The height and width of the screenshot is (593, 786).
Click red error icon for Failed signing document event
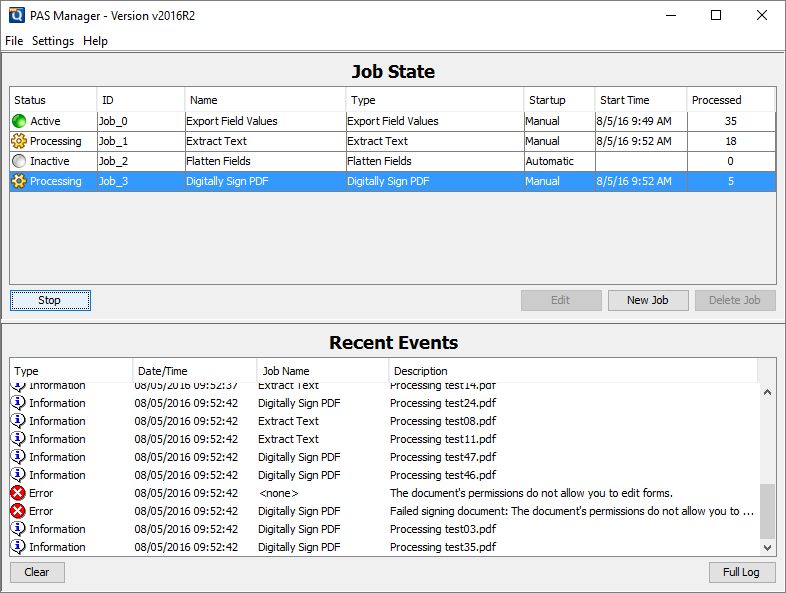(18, 511)
